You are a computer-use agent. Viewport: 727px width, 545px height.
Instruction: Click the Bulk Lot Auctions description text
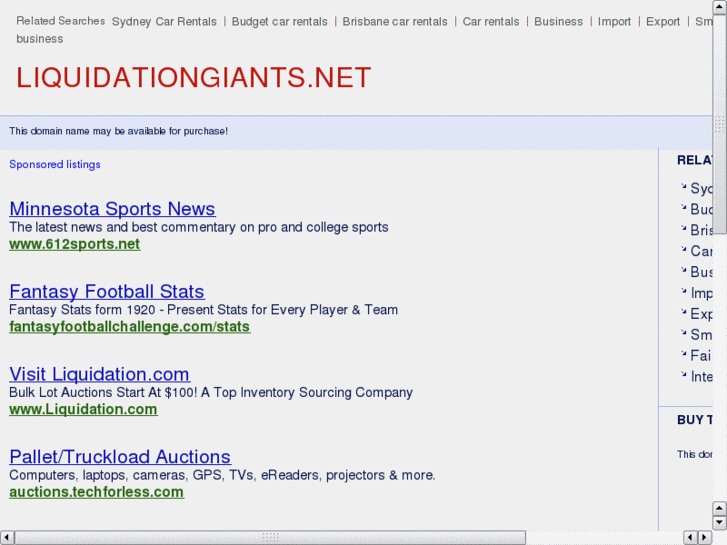point(211,392)
